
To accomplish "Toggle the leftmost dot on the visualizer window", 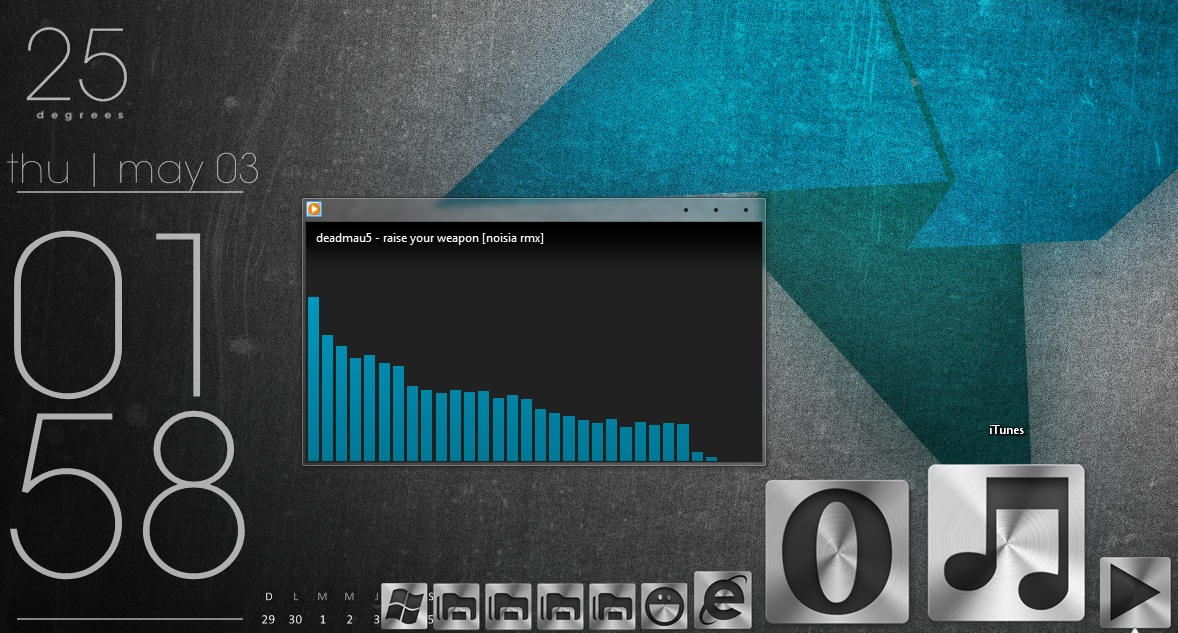I will pos(685,210).
